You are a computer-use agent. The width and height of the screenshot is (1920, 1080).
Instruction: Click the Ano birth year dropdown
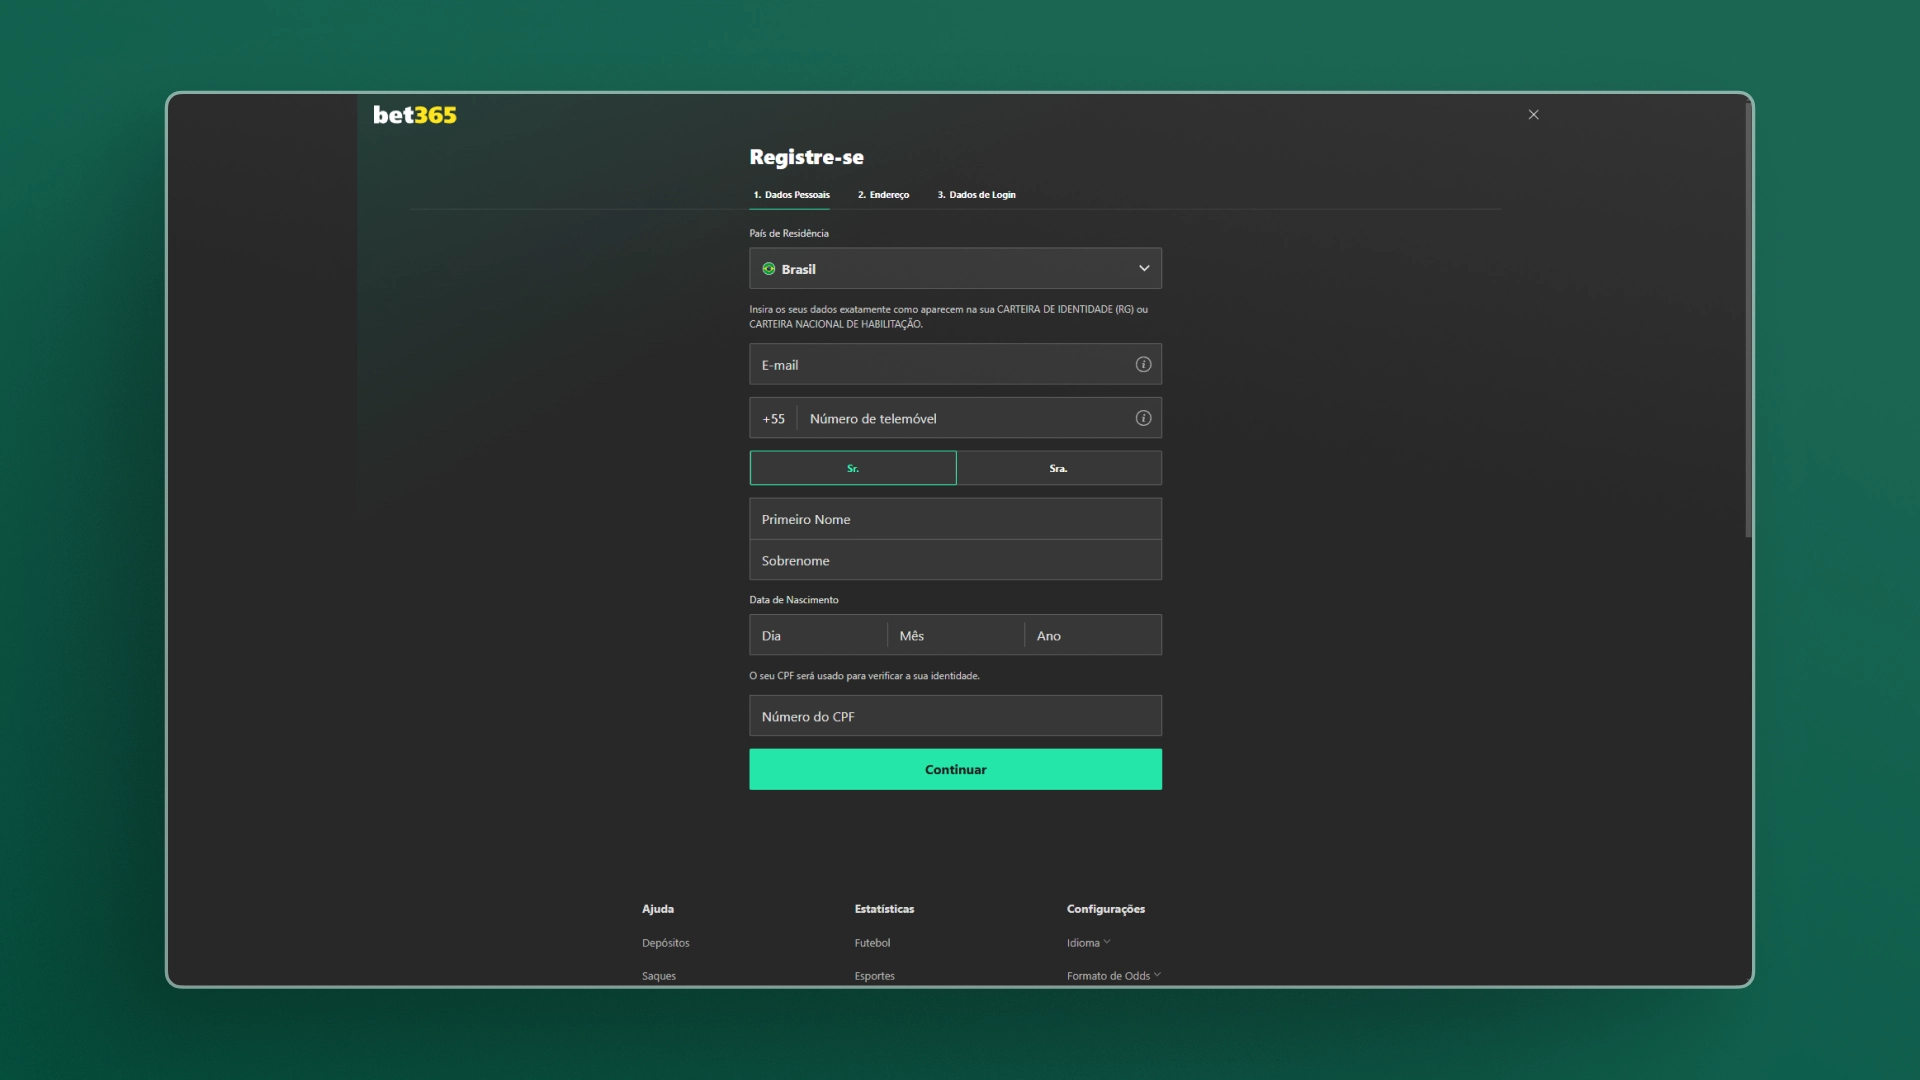(1091, 634)
